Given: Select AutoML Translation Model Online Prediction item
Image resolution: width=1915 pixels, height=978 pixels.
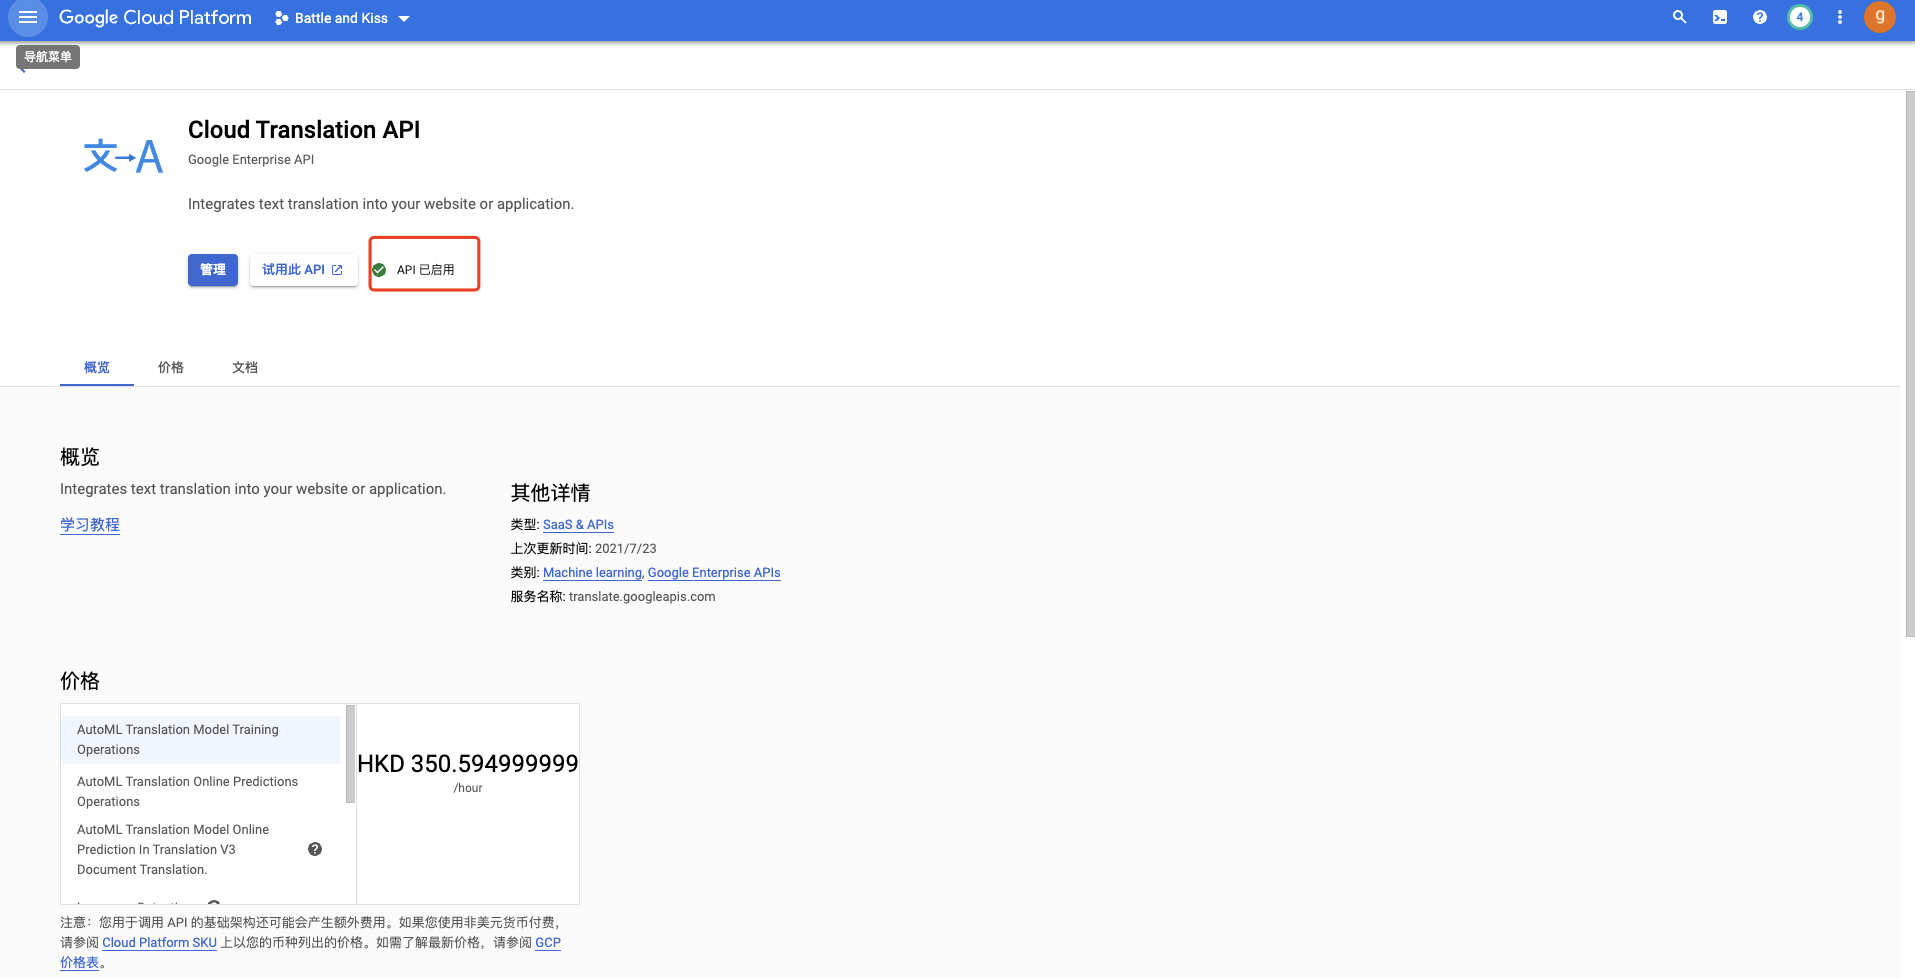Looking at the screenshot, I should coord(200,850).
